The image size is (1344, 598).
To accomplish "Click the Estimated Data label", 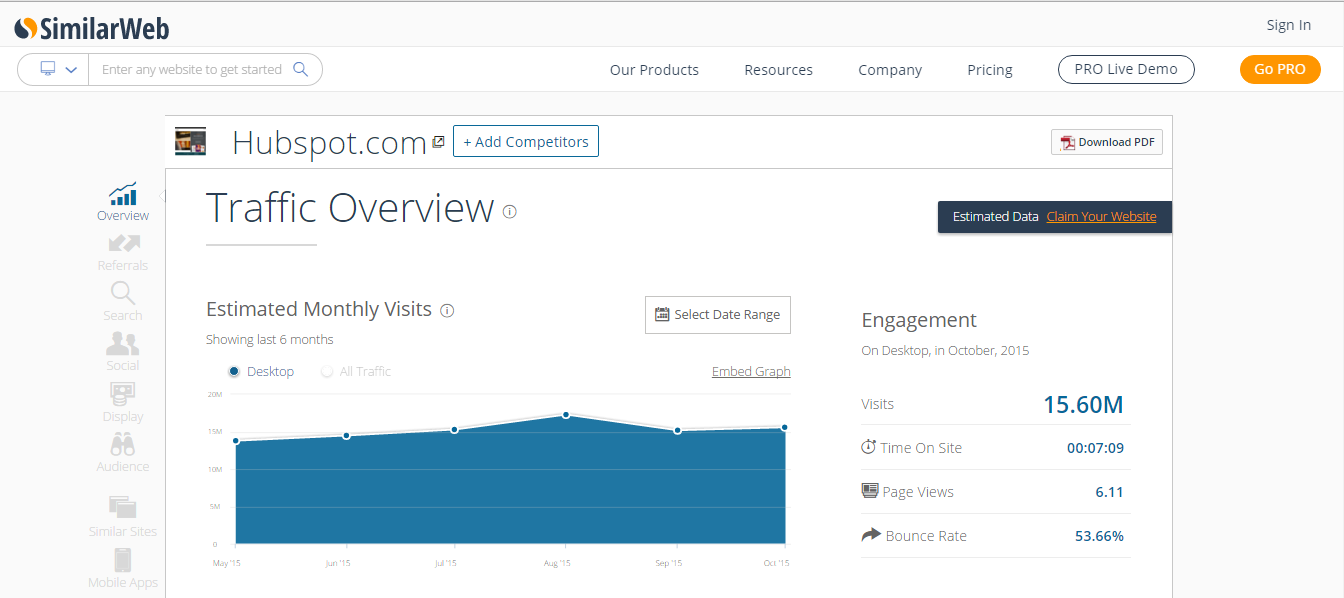I will click(995, 216).
